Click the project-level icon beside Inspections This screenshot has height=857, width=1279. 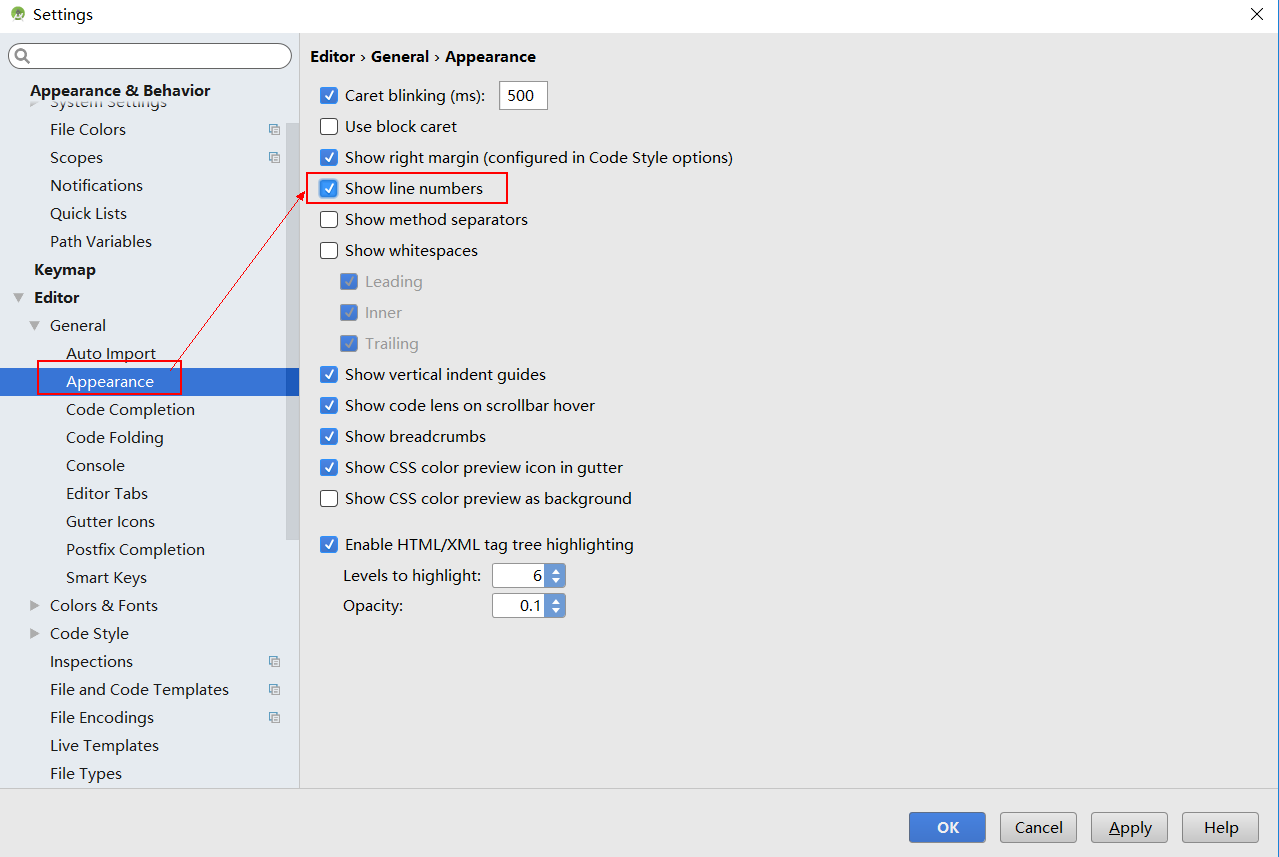(274, 662)
